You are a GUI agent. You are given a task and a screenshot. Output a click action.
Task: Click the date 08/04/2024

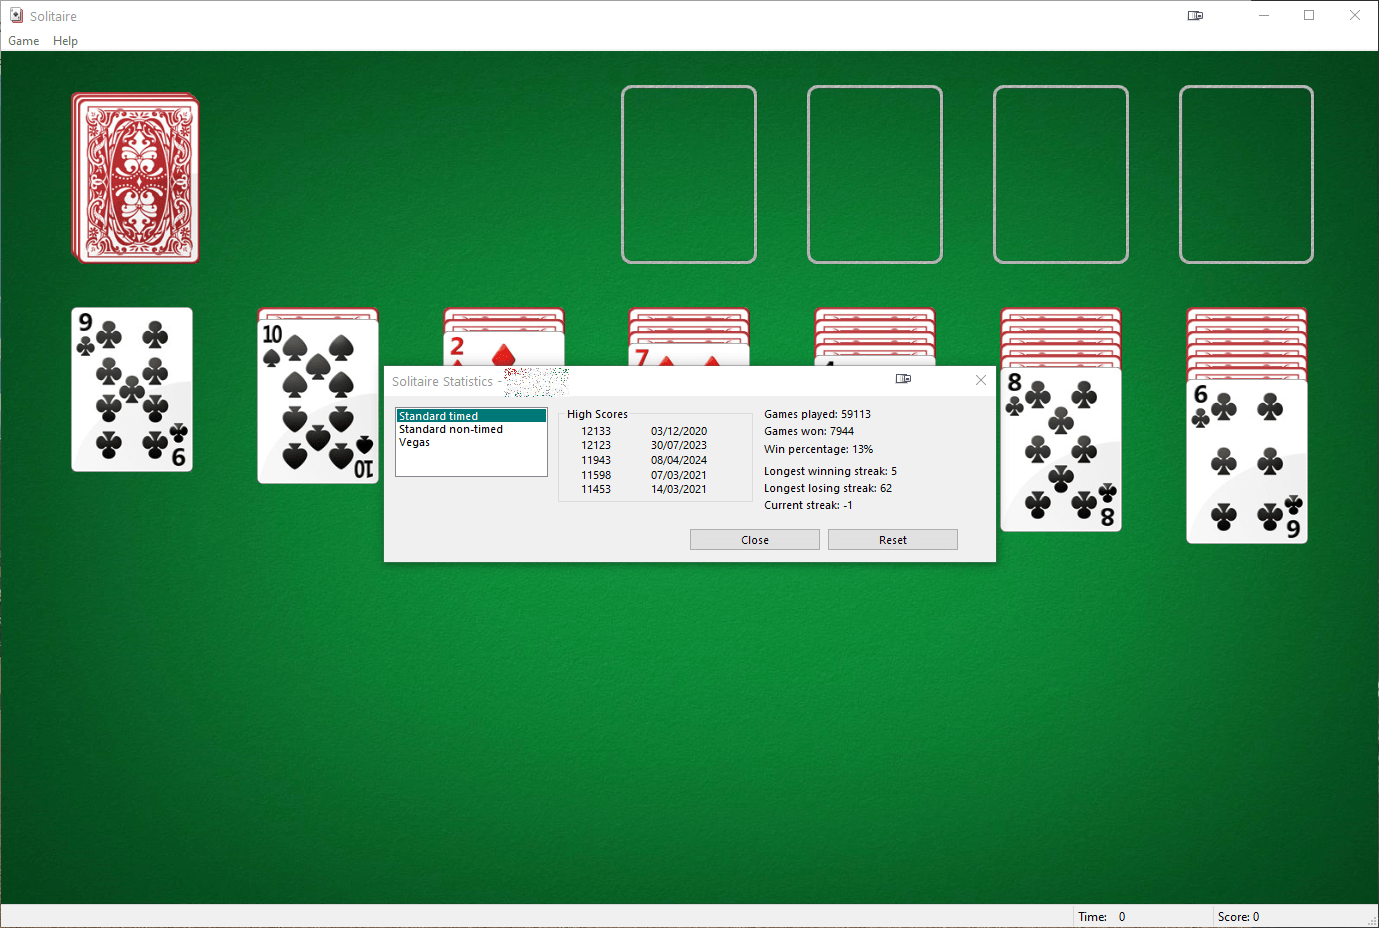679,460
